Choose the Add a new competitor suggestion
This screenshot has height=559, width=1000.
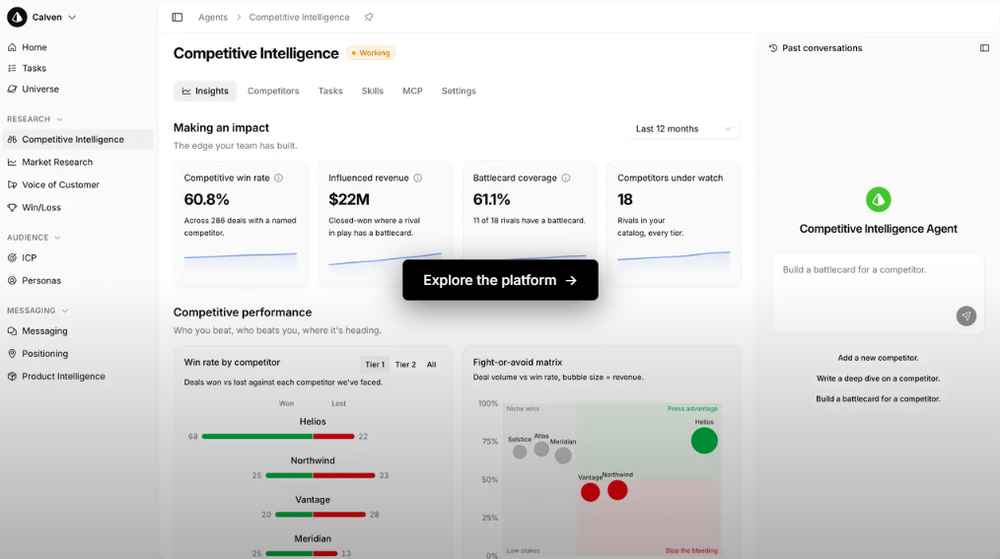(878, 358)
